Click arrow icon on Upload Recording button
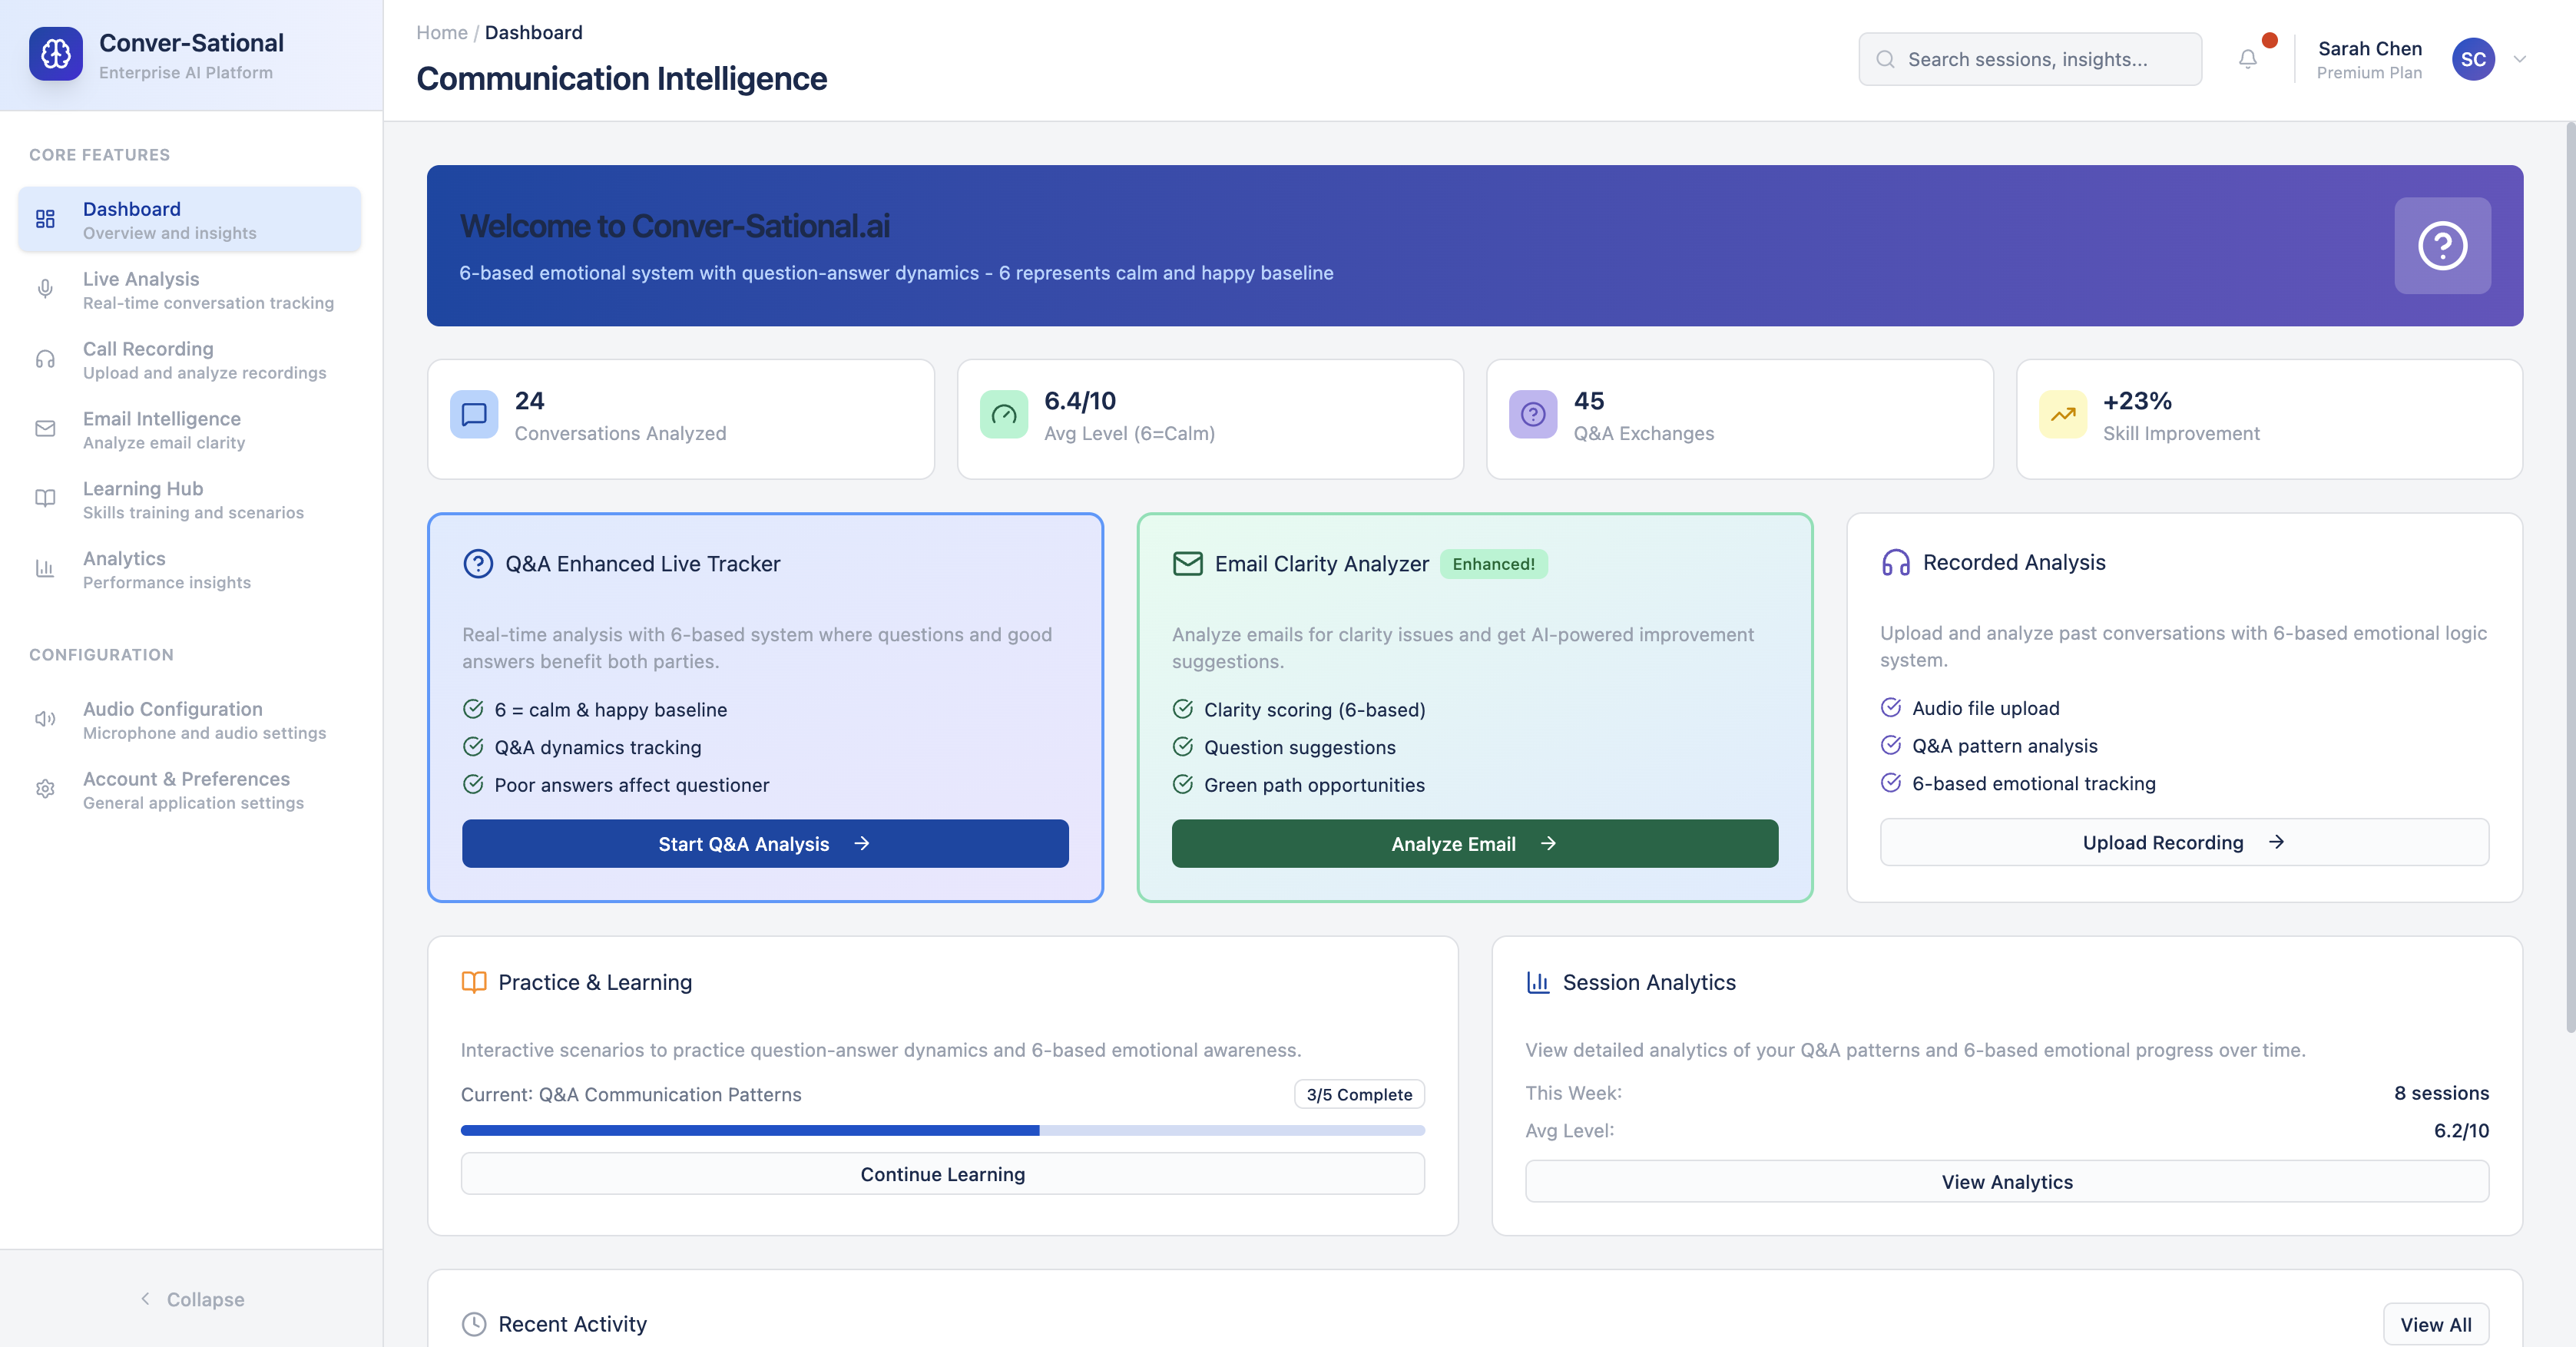The image size is (2576, 1347). pos(2277,842)
